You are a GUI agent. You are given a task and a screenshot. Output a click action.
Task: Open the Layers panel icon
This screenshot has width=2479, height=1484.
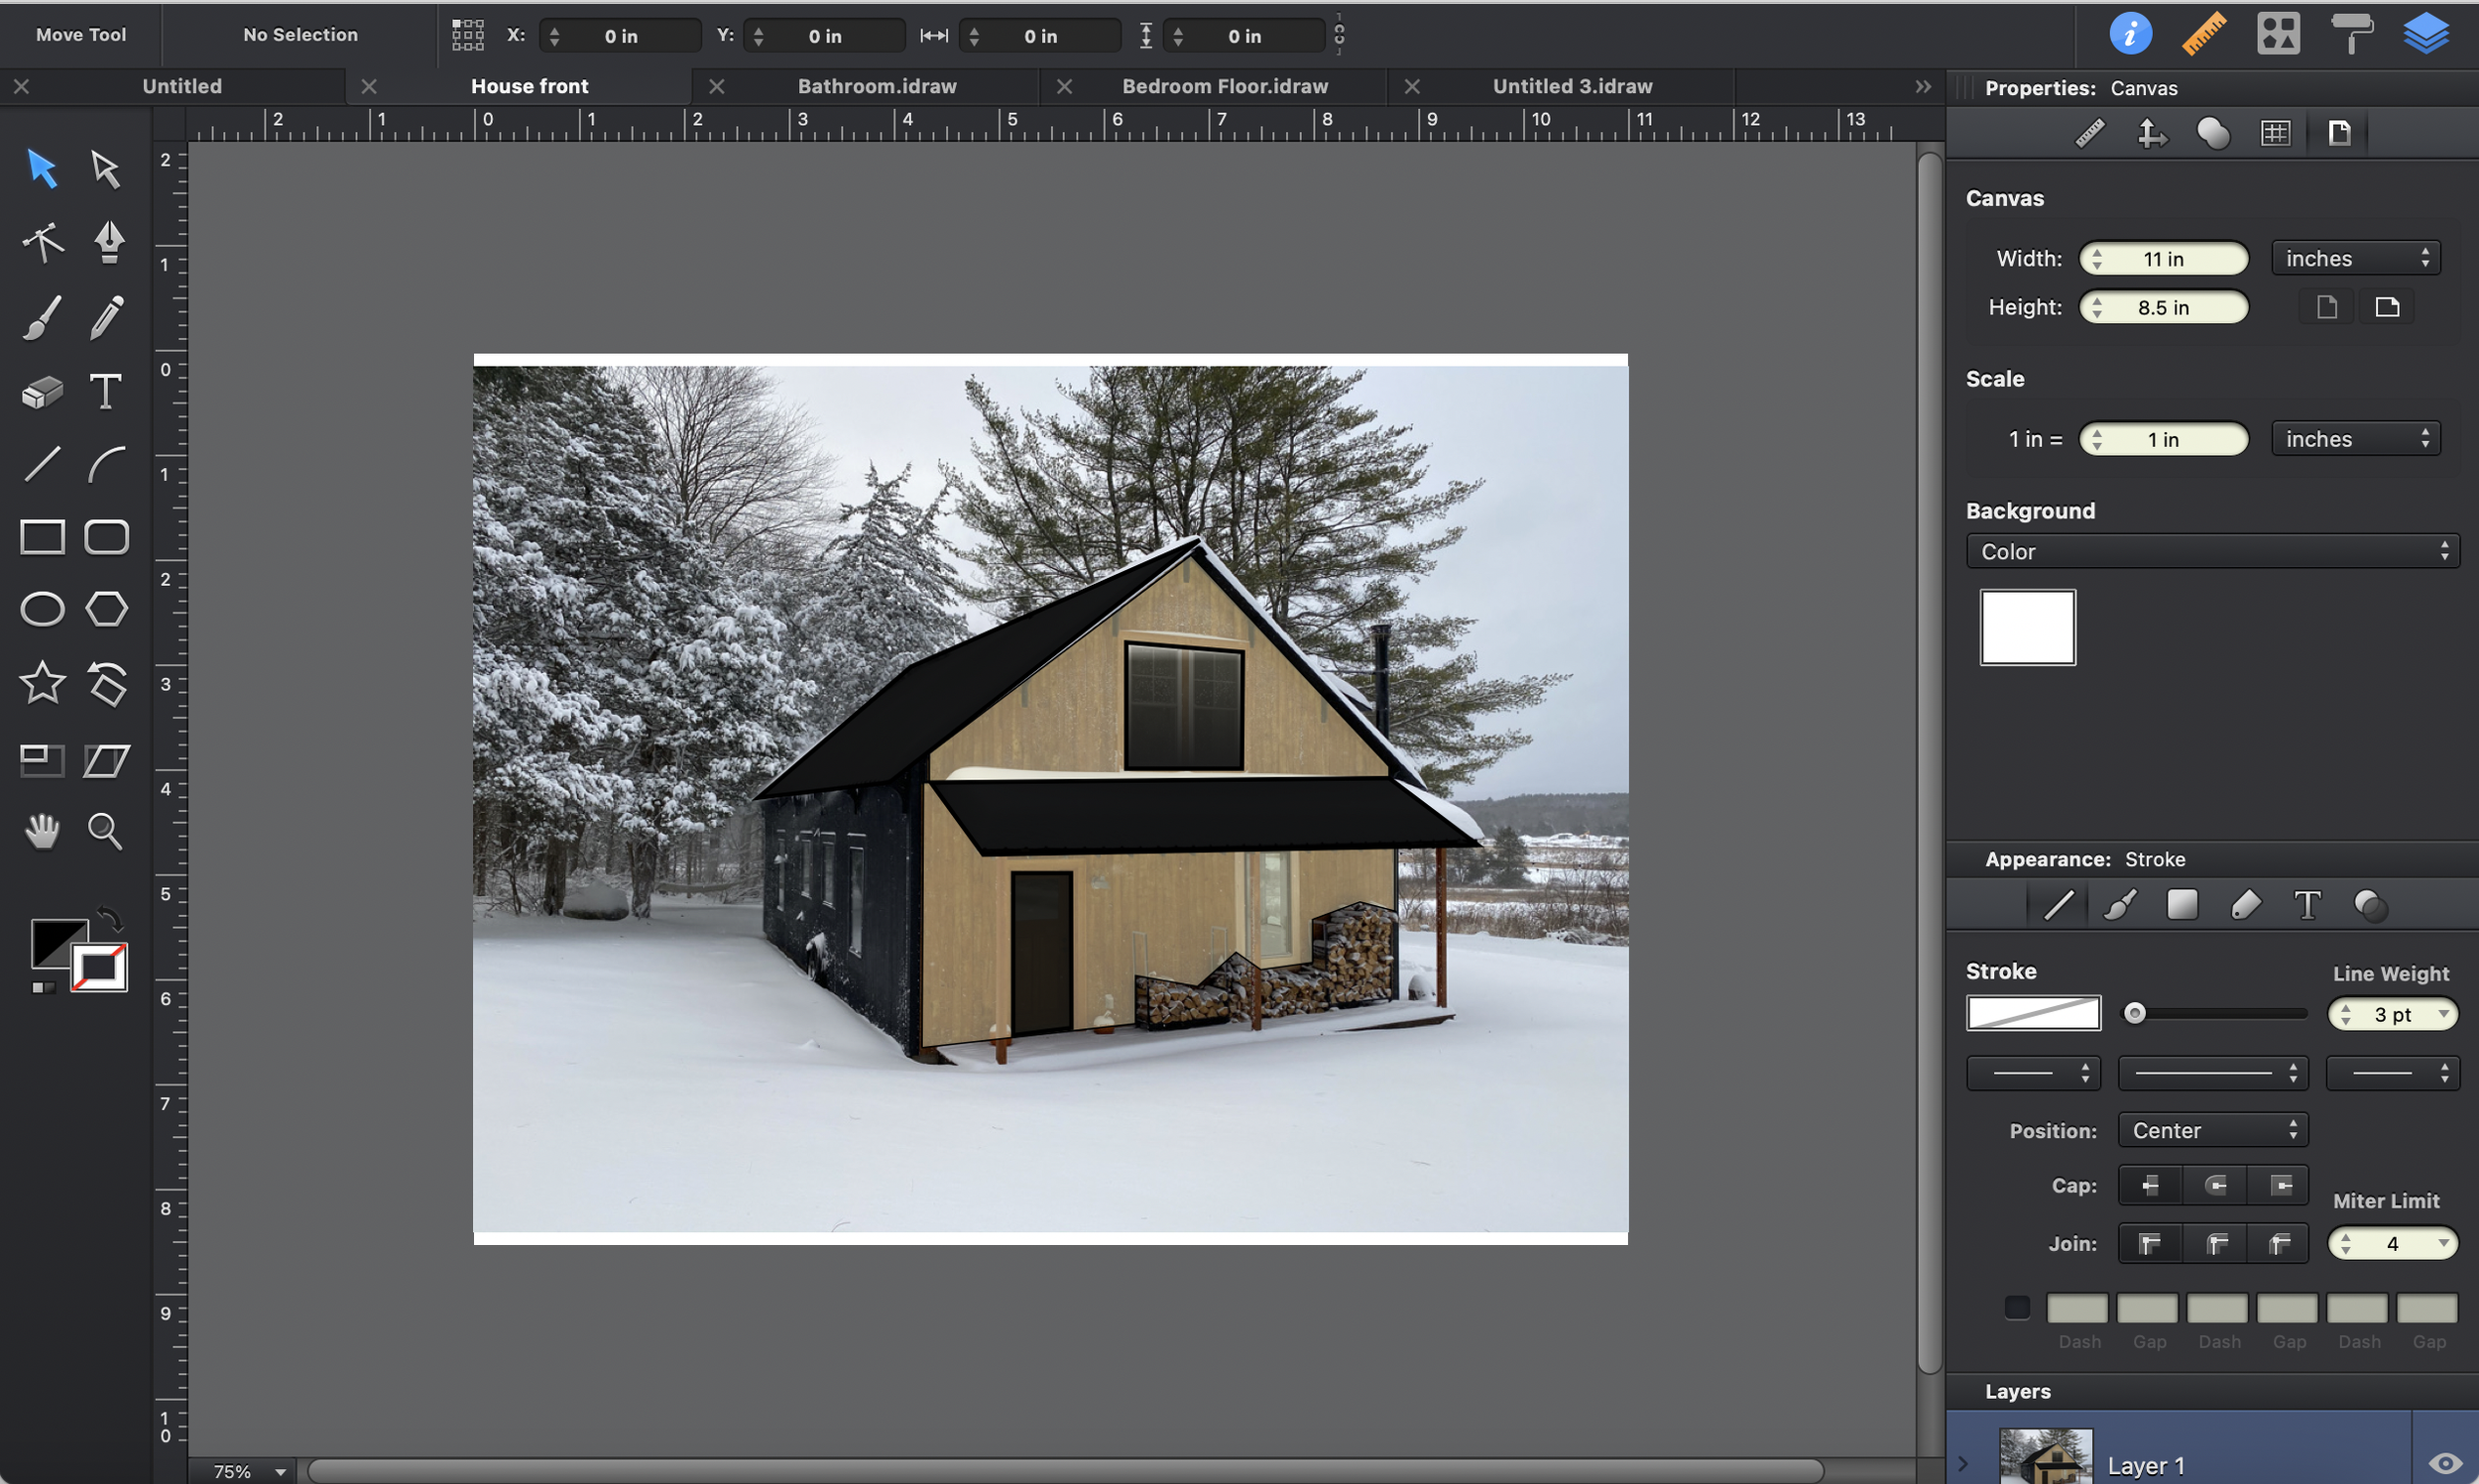[2425, 34]
